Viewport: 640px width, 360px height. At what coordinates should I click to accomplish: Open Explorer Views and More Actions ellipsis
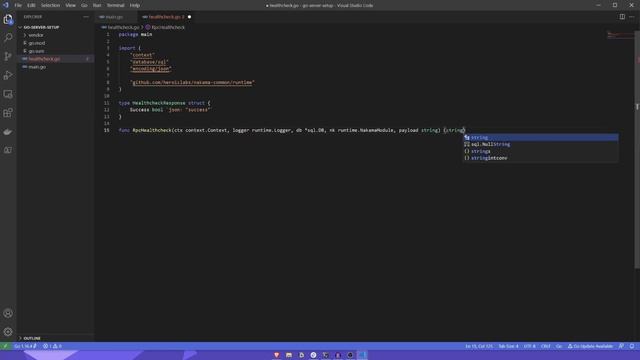point(86,17)
